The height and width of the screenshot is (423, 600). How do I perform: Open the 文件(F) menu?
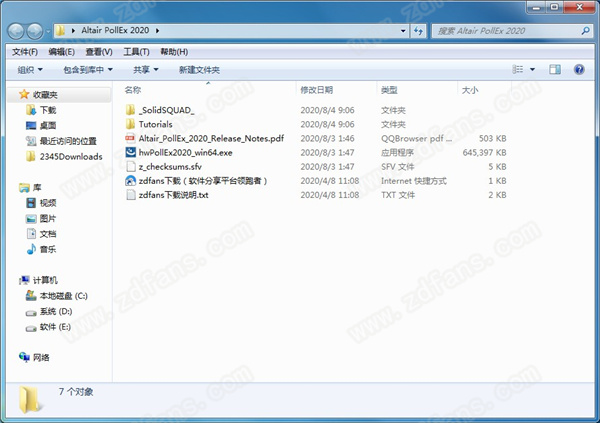pyautogui.click(x=25, y=52)
